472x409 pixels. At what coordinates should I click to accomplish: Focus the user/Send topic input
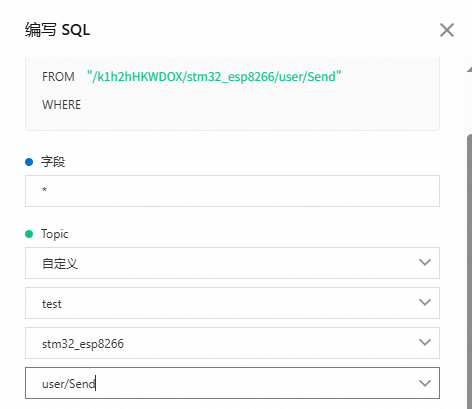232,383
